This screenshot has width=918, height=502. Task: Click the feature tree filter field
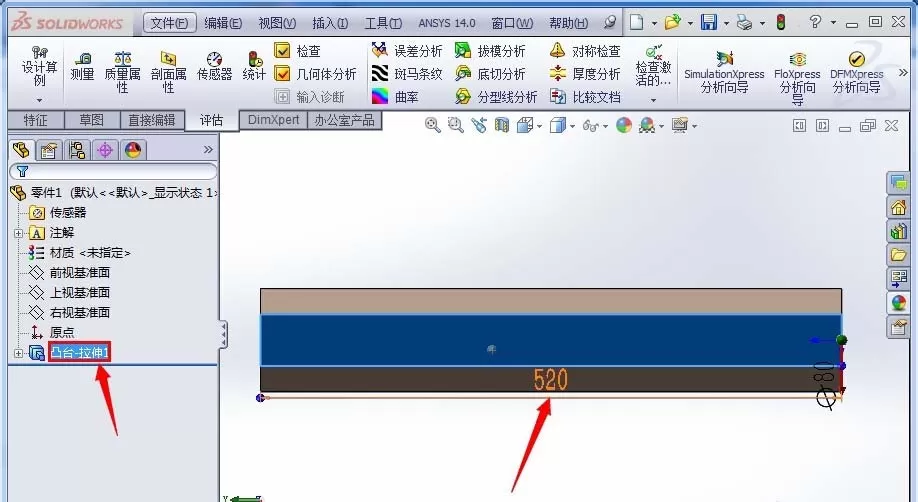(114, 171)
